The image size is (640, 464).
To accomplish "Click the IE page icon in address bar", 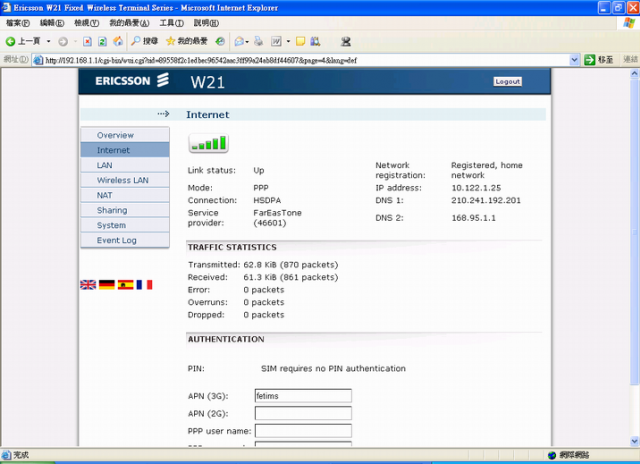I will click(x=38, y=60).
